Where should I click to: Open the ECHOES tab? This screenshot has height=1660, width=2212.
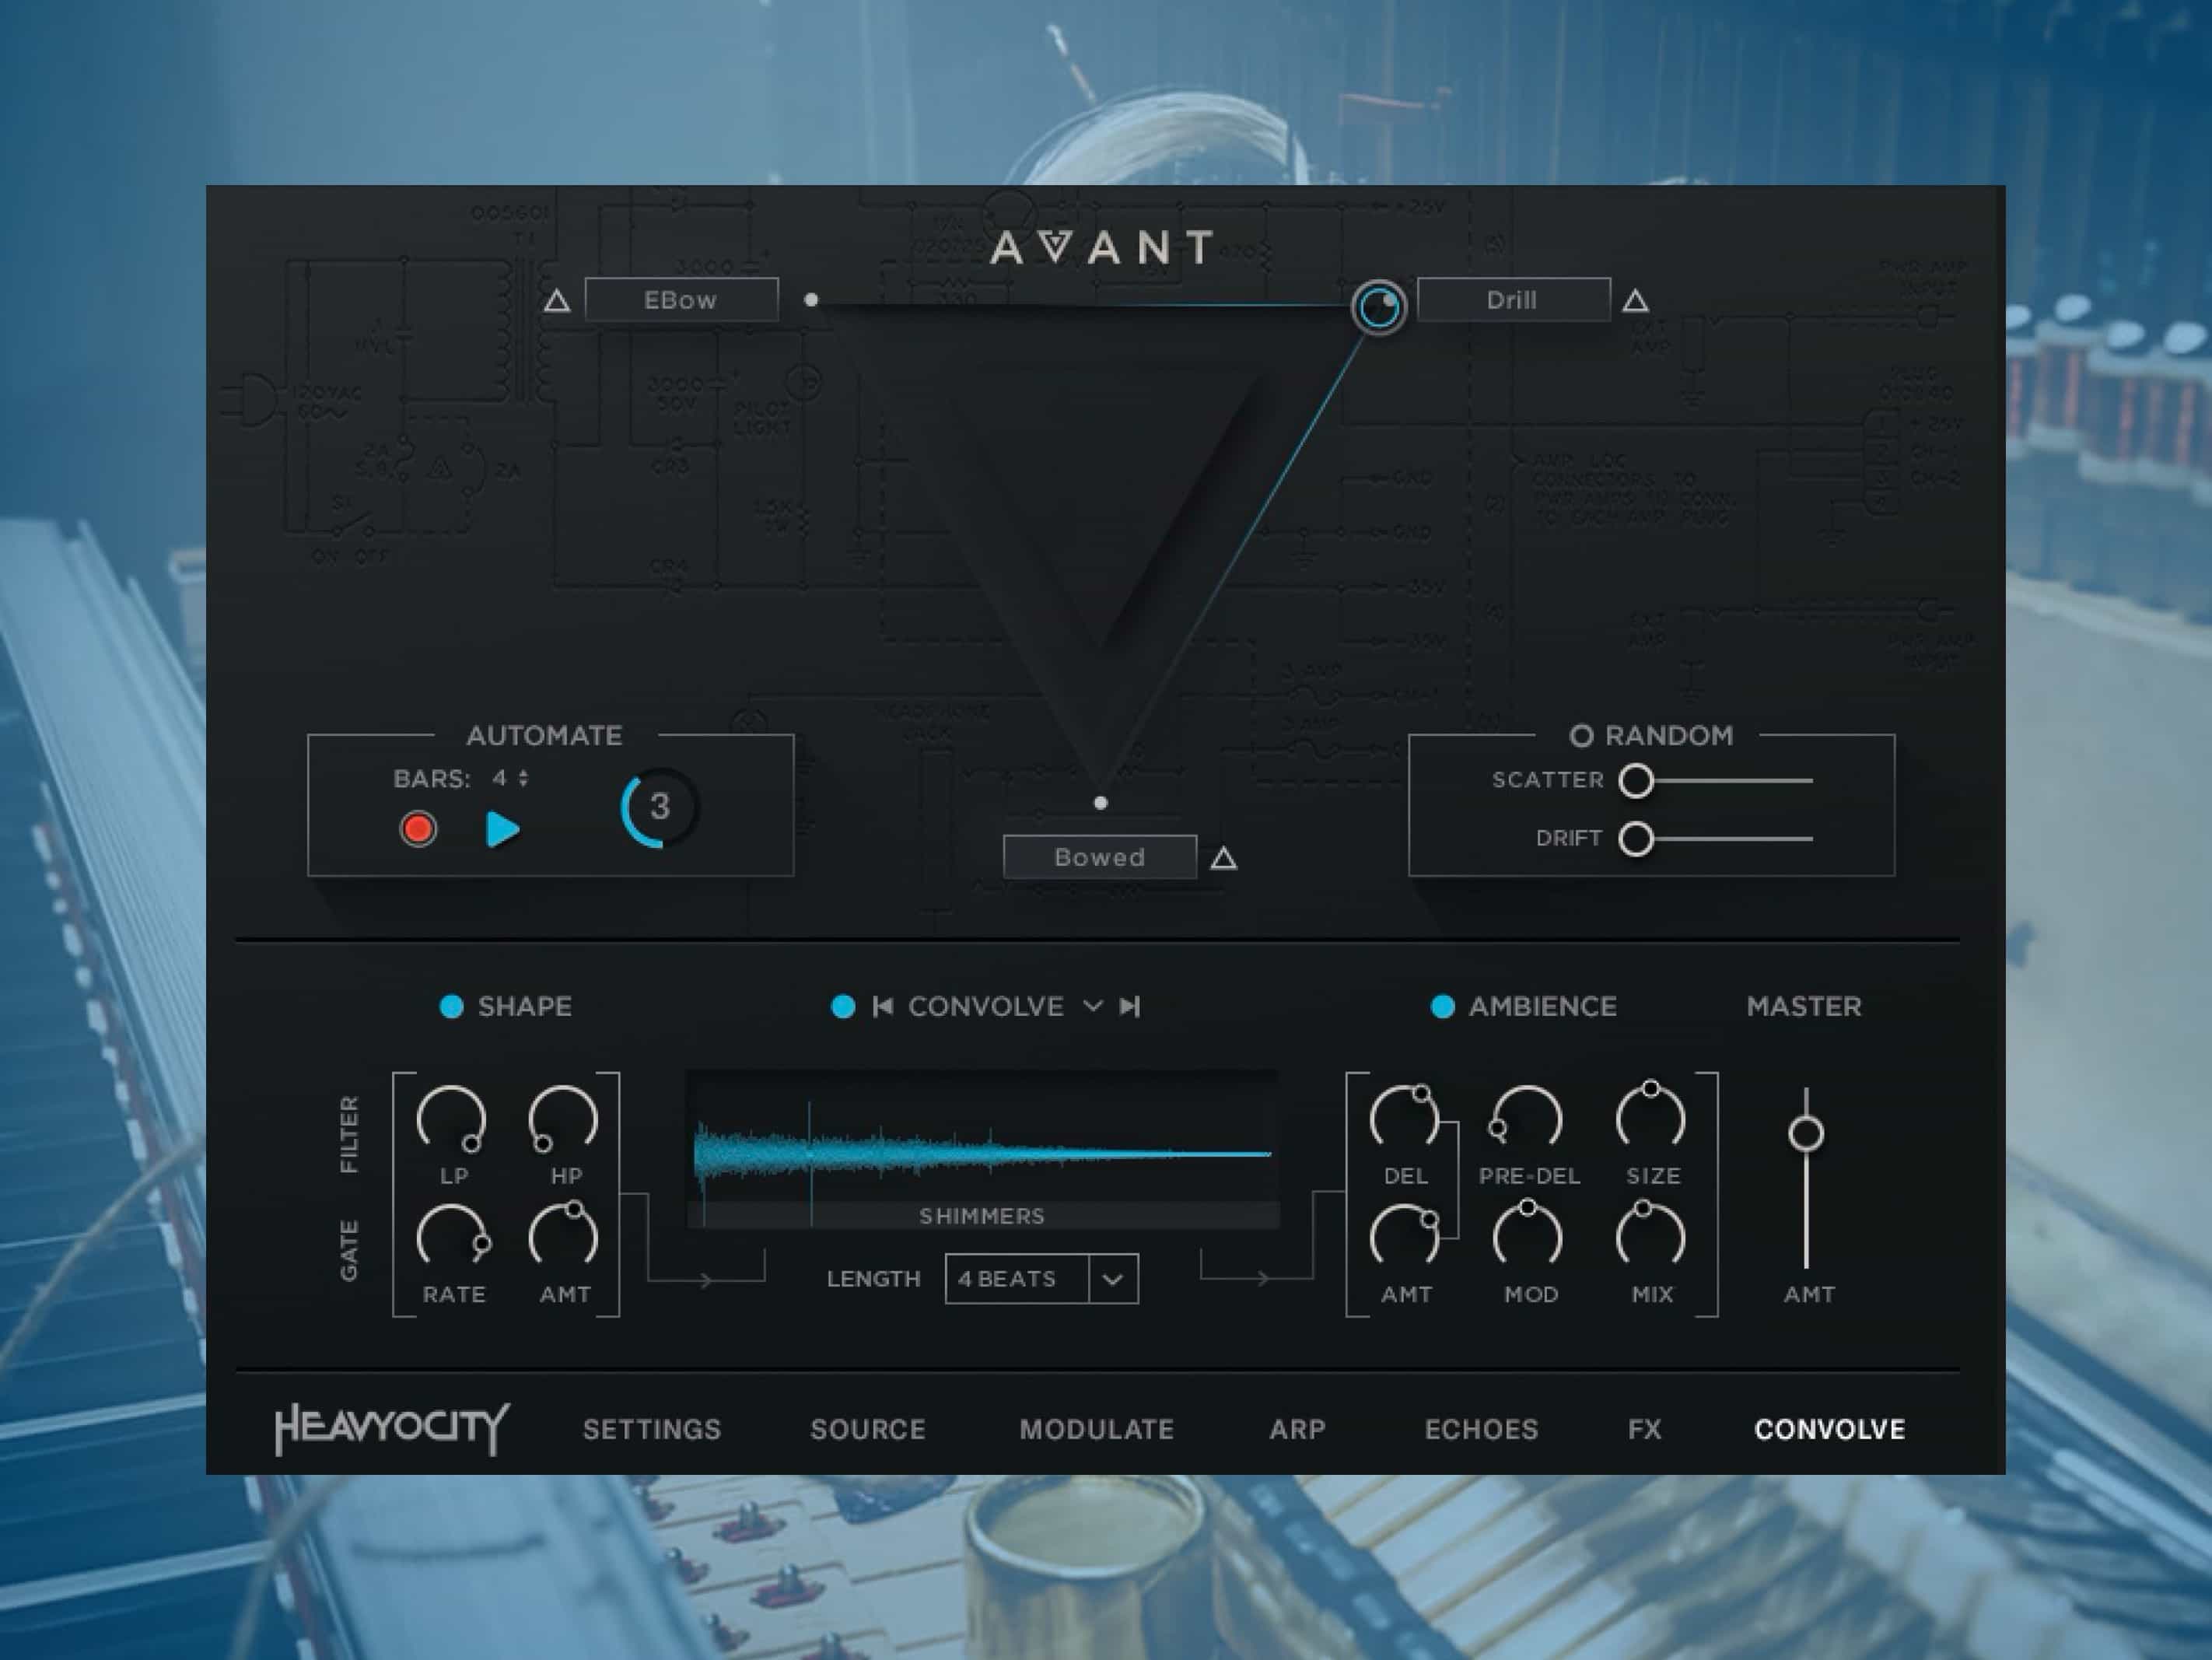pos(1481,1429)
